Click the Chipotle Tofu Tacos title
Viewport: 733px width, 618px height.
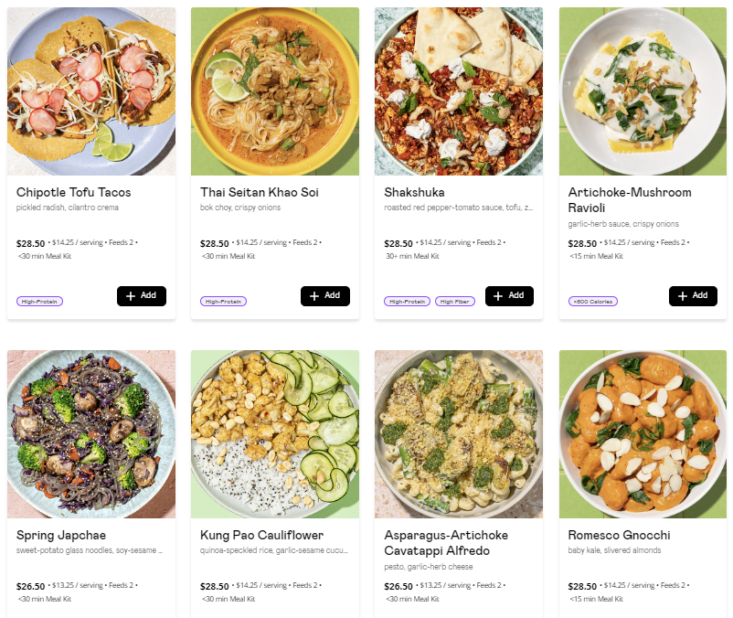coord(74,192)
